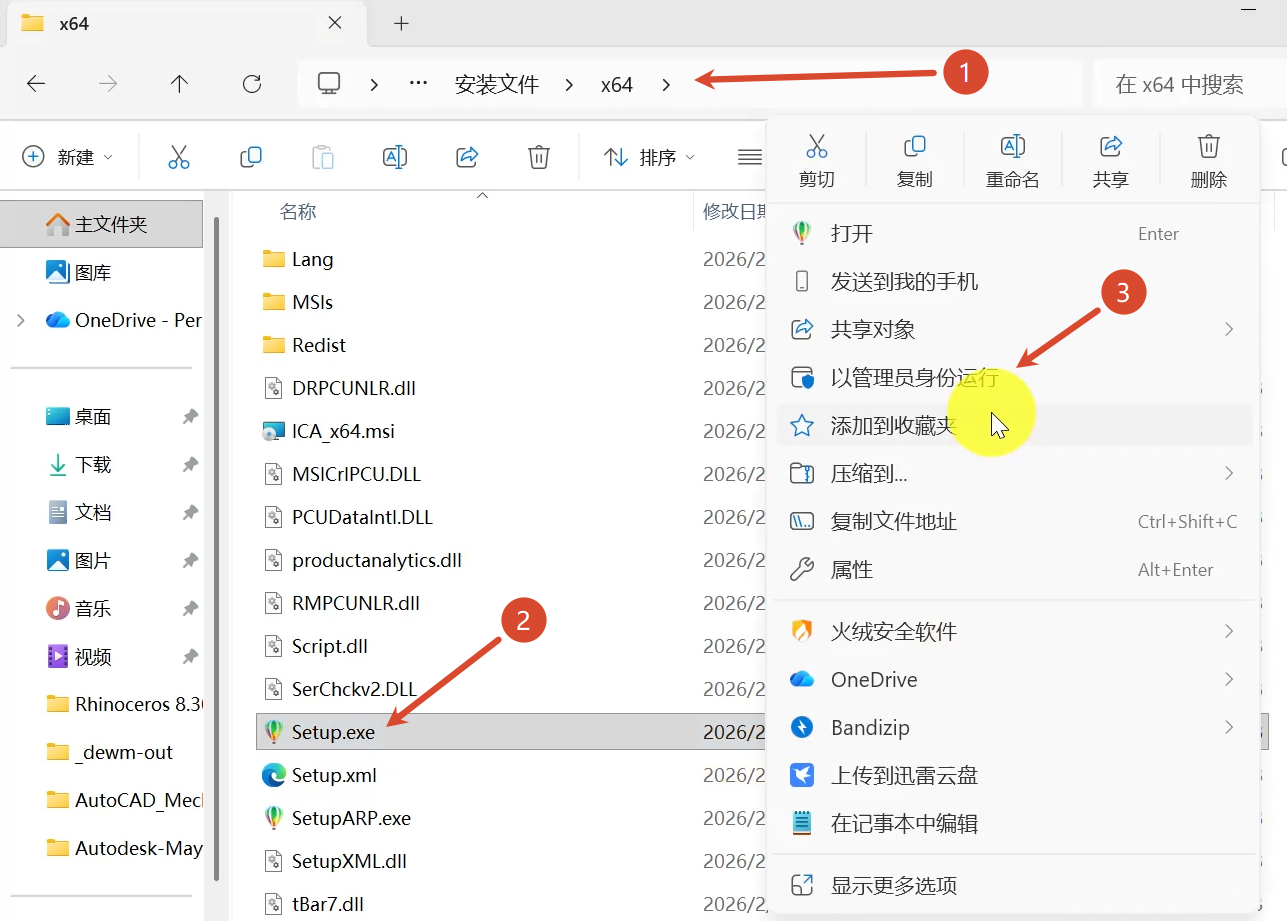Select the Lang folder
The width and height of the screenshot is (1287, 921).
(298, 260)
